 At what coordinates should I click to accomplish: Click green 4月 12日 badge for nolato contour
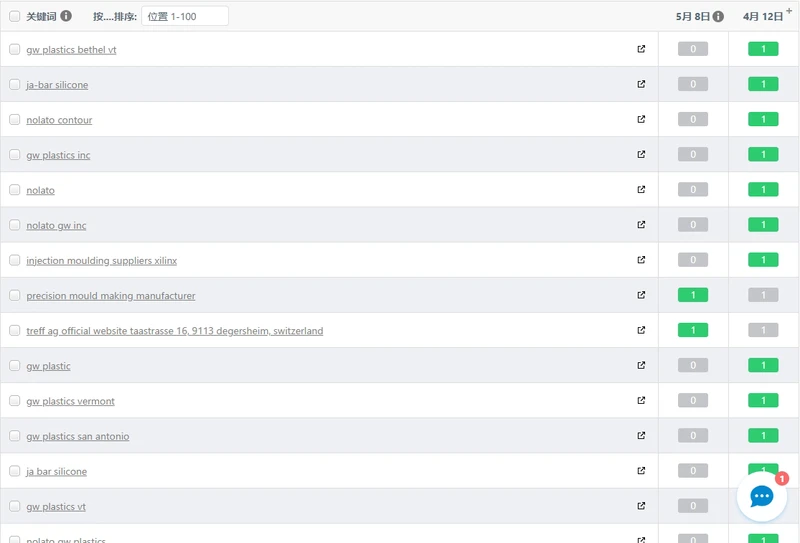(763, 119)
